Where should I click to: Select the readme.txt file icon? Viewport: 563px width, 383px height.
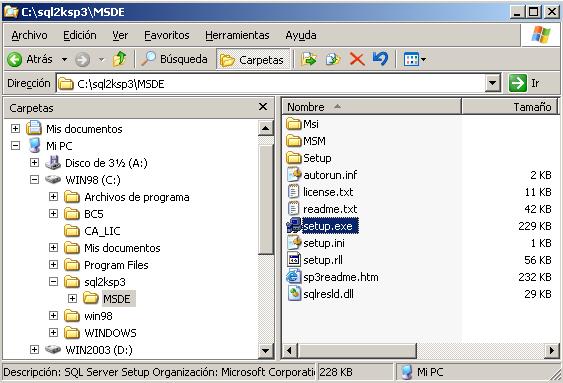(293, 209)
